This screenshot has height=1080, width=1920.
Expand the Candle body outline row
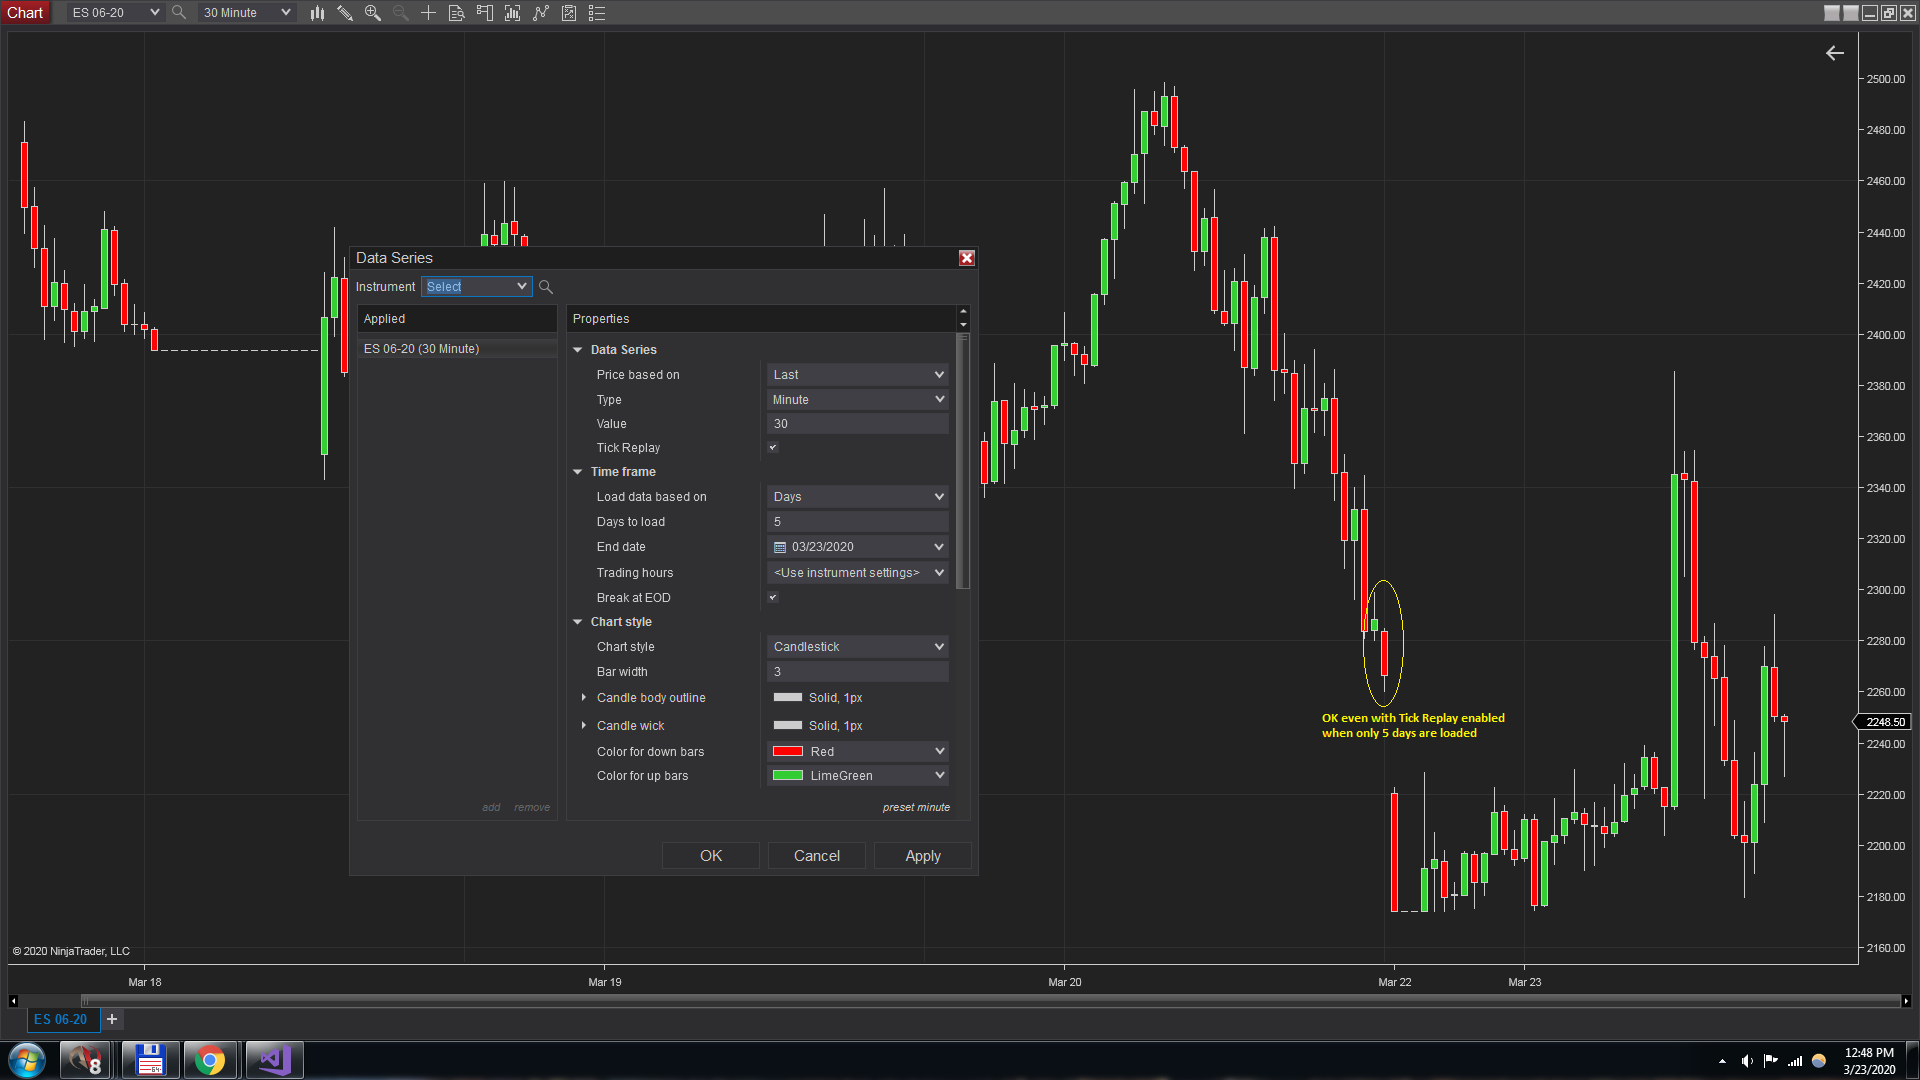click(584, 698)
